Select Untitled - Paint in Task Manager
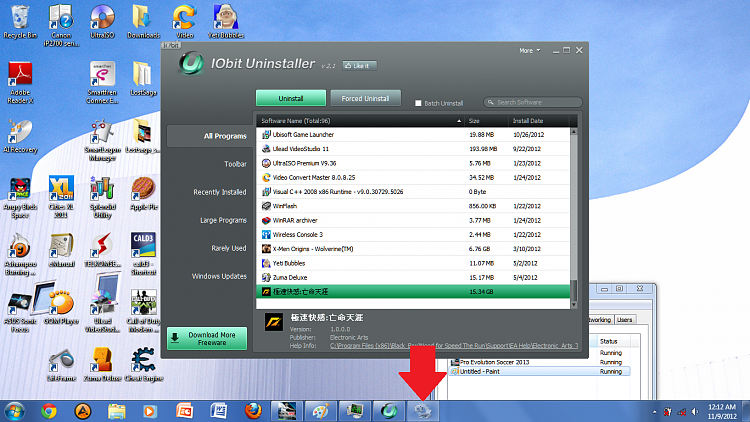The height and width of the screenshot is (422, 750). point(540,371)
